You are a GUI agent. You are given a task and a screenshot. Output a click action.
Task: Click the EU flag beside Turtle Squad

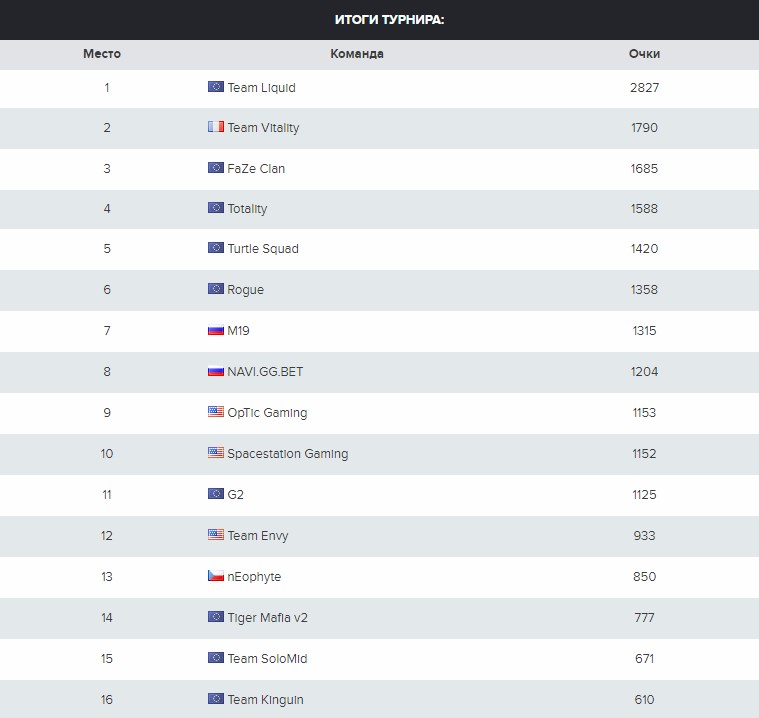(216, 248)
